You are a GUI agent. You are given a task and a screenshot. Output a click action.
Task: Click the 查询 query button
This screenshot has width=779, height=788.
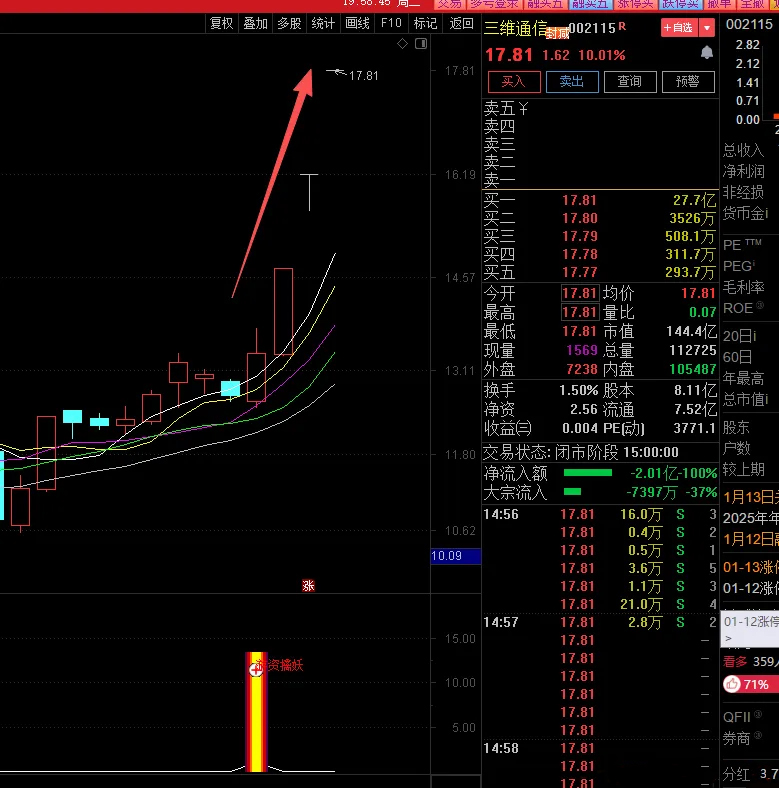(x=630, y=81)
